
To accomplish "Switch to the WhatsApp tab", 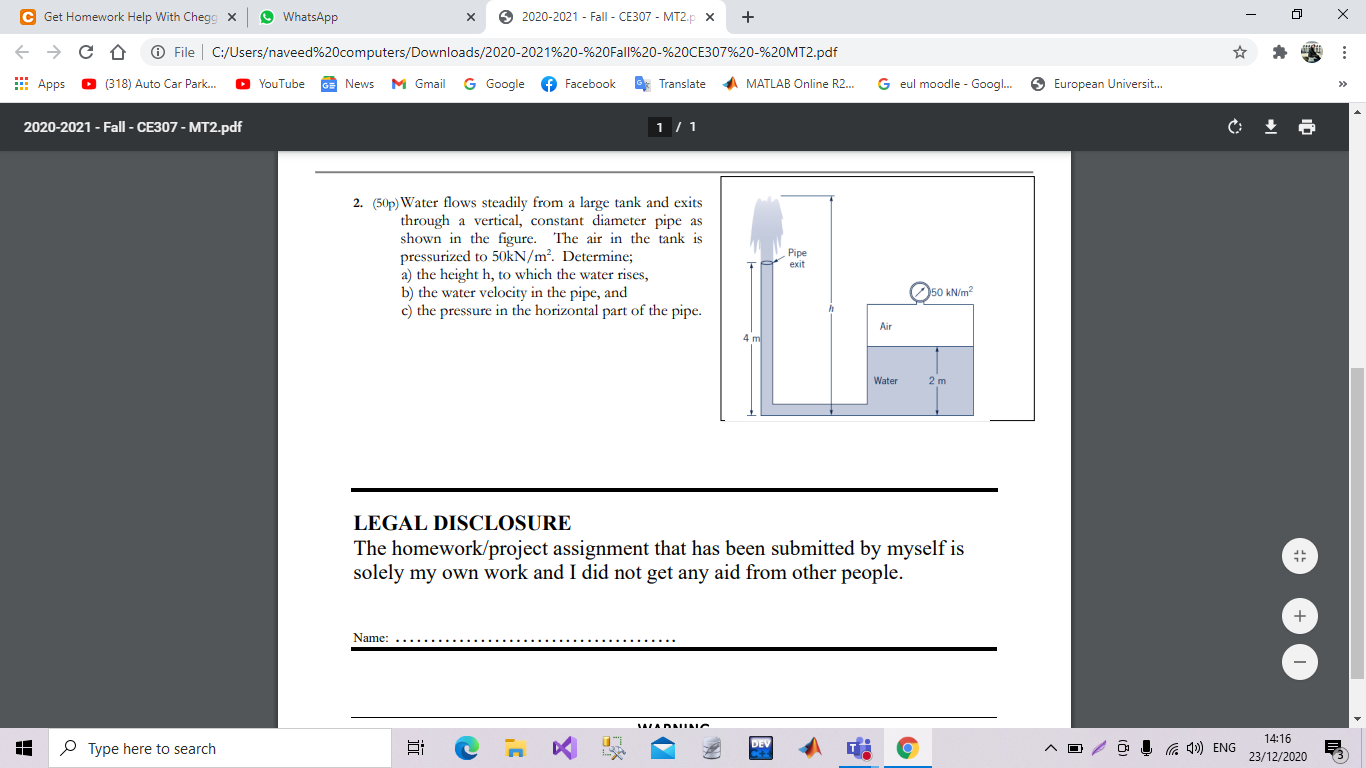I will (x=366, y=17).
